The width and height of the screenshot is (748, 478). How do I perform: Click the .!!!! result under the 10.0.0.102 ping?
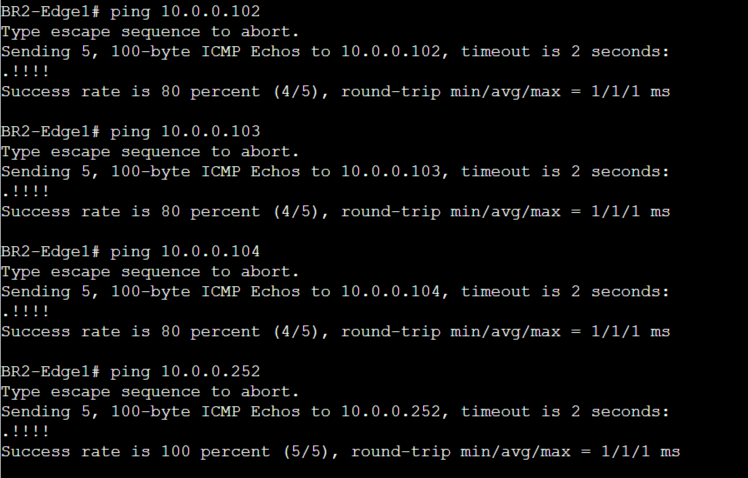(25, 72)
